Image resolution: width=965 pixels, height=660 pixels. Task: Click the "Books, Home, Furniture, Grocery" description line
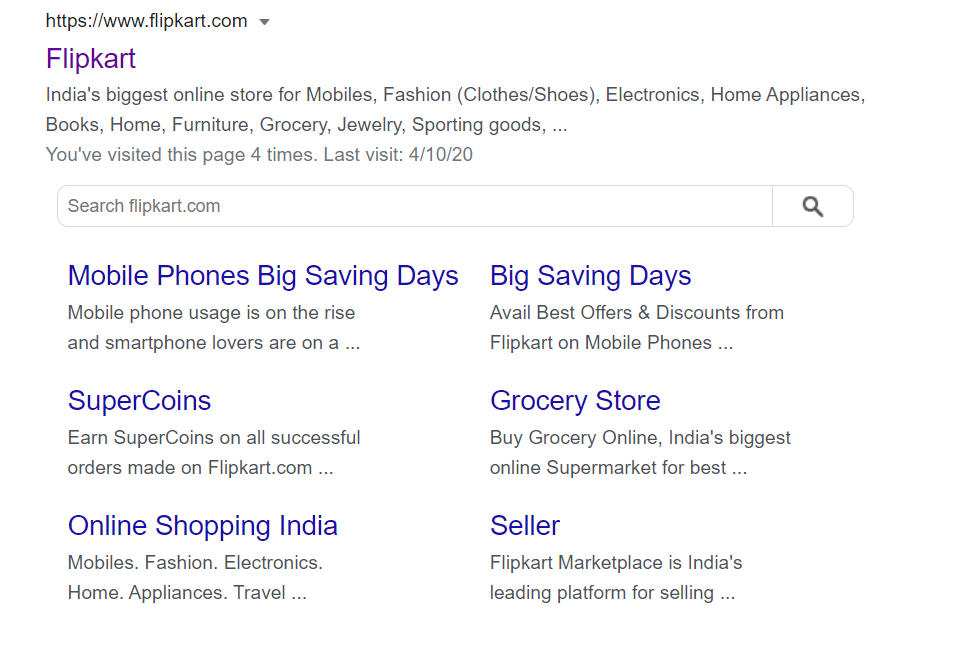click(306, 125)
